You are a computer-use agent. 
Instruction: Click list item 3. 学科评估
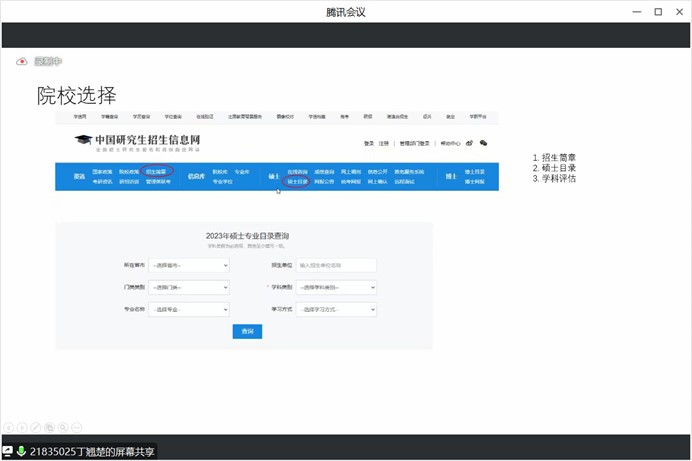[554, 179]
